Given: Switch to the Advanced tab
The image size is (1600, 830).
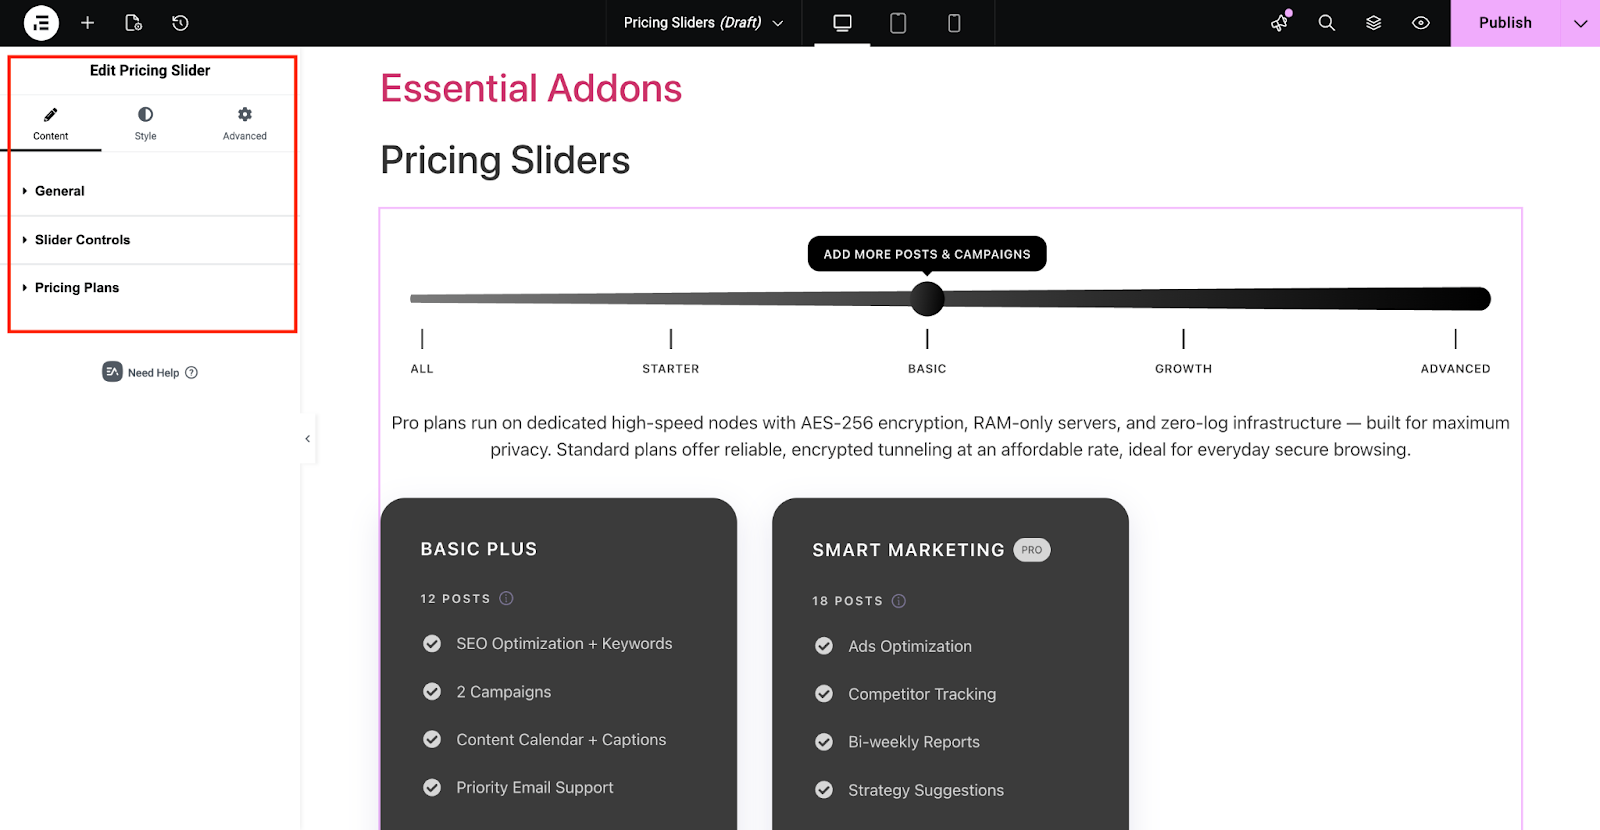Looking at the screenshot, I should tap(243, 122).
